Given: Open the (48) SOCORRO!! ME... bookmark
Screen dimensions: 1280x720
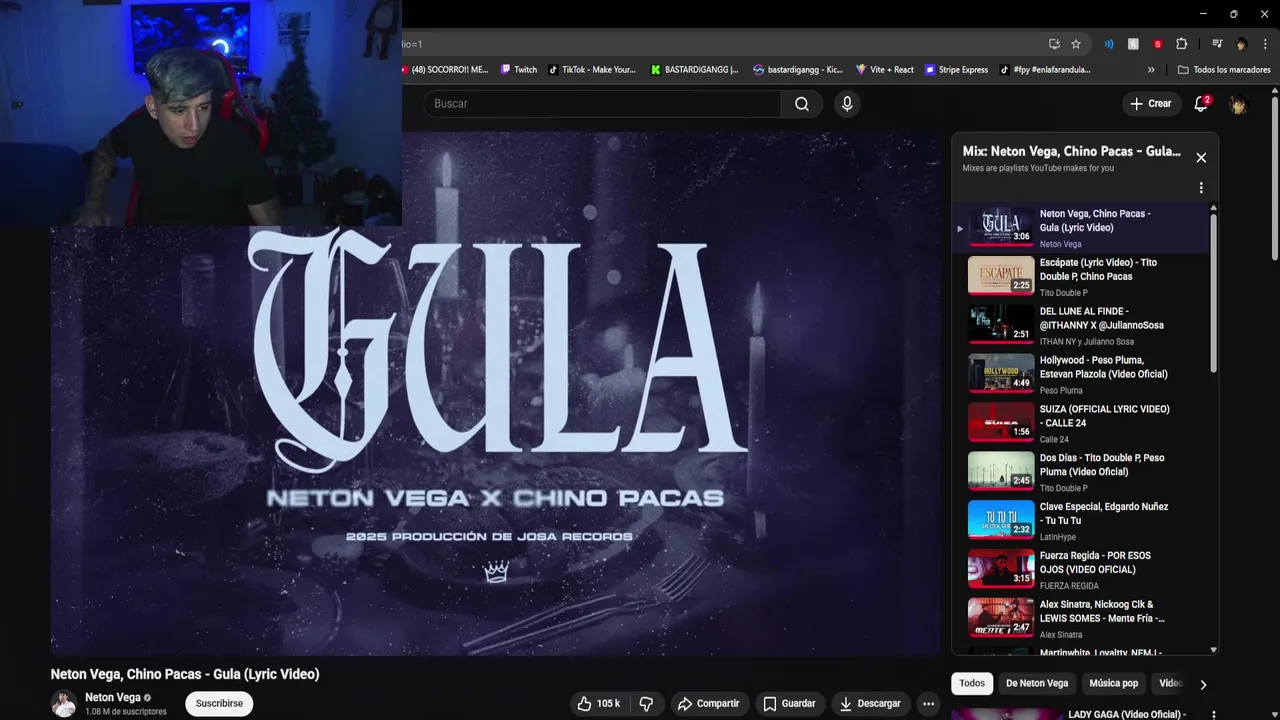Looking at the screenshot, I should pyautogui.click(x=445, y=70).
